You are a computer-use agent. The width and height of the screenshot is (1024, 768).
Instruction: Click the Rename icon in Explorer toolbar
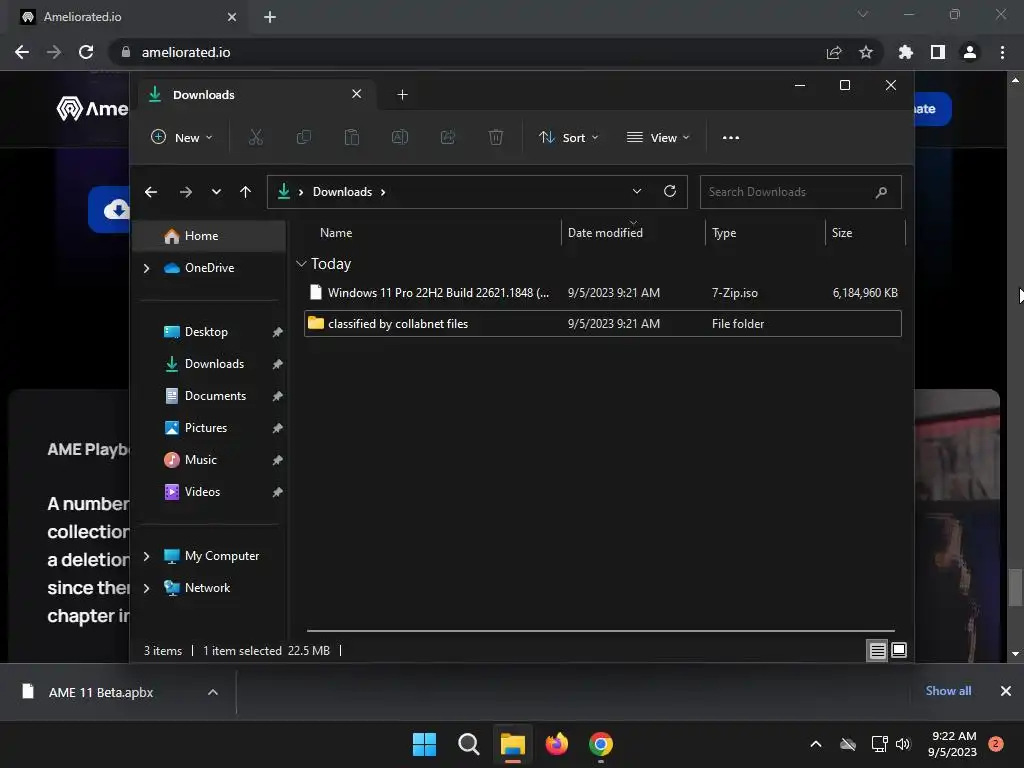coord(400,137)
